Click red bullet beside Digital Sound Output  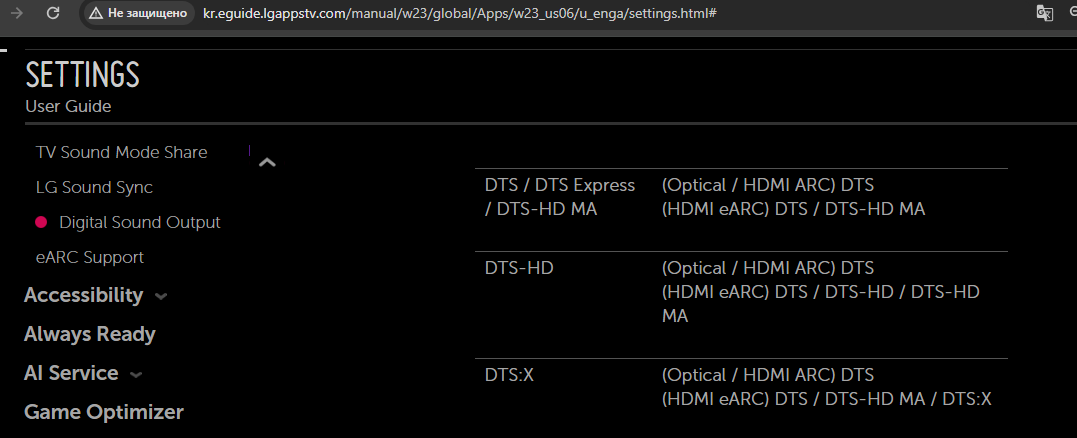pos(41,222)
